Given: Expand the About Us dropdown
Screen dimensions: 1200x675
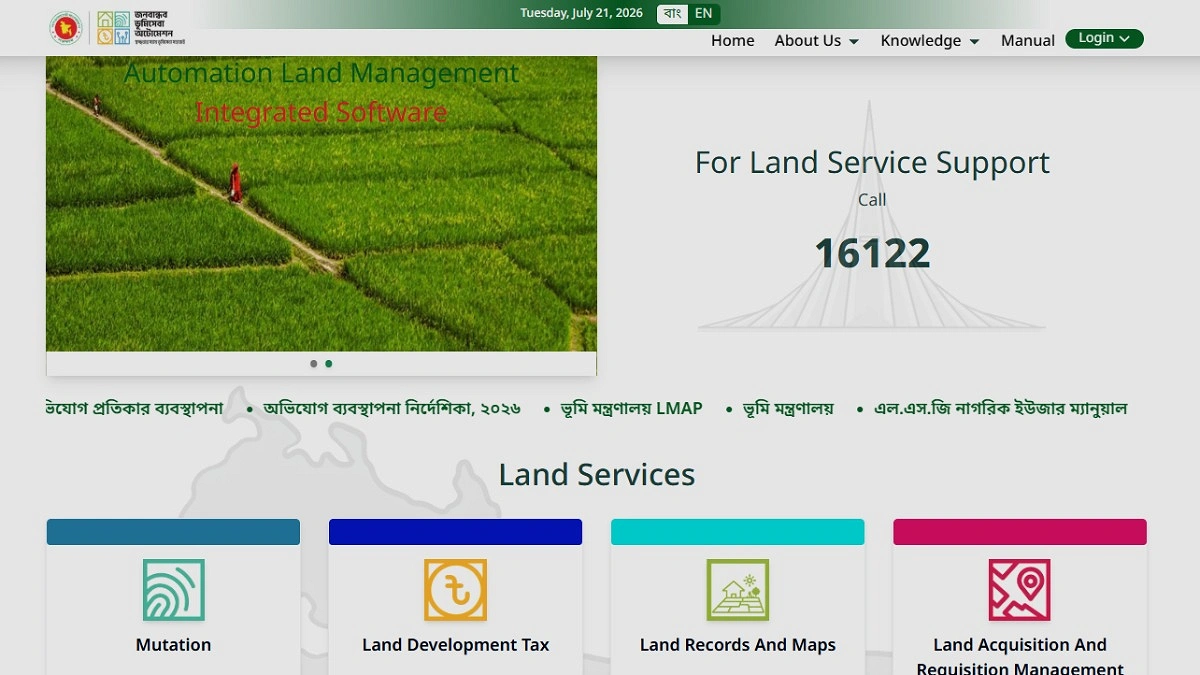Looking at the screenshot, I should 816,41.
